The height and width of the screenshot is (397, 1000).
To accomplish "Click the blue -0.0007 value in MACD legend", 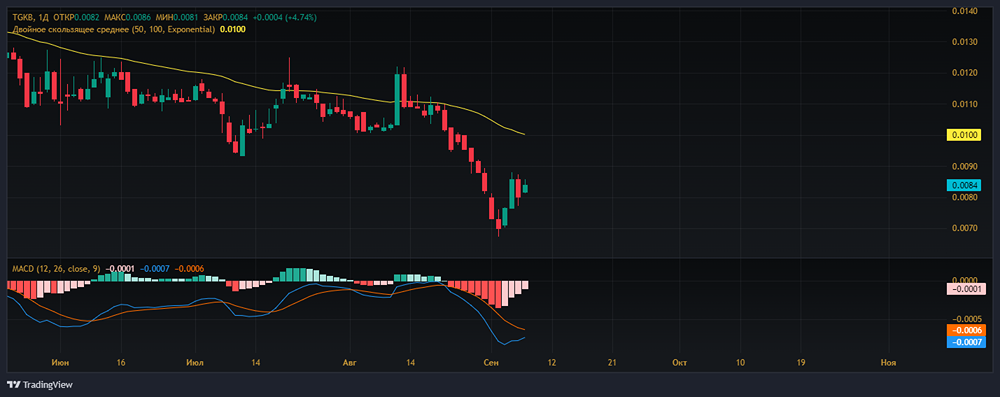I will pyautogui.click(x=154, y=269).
